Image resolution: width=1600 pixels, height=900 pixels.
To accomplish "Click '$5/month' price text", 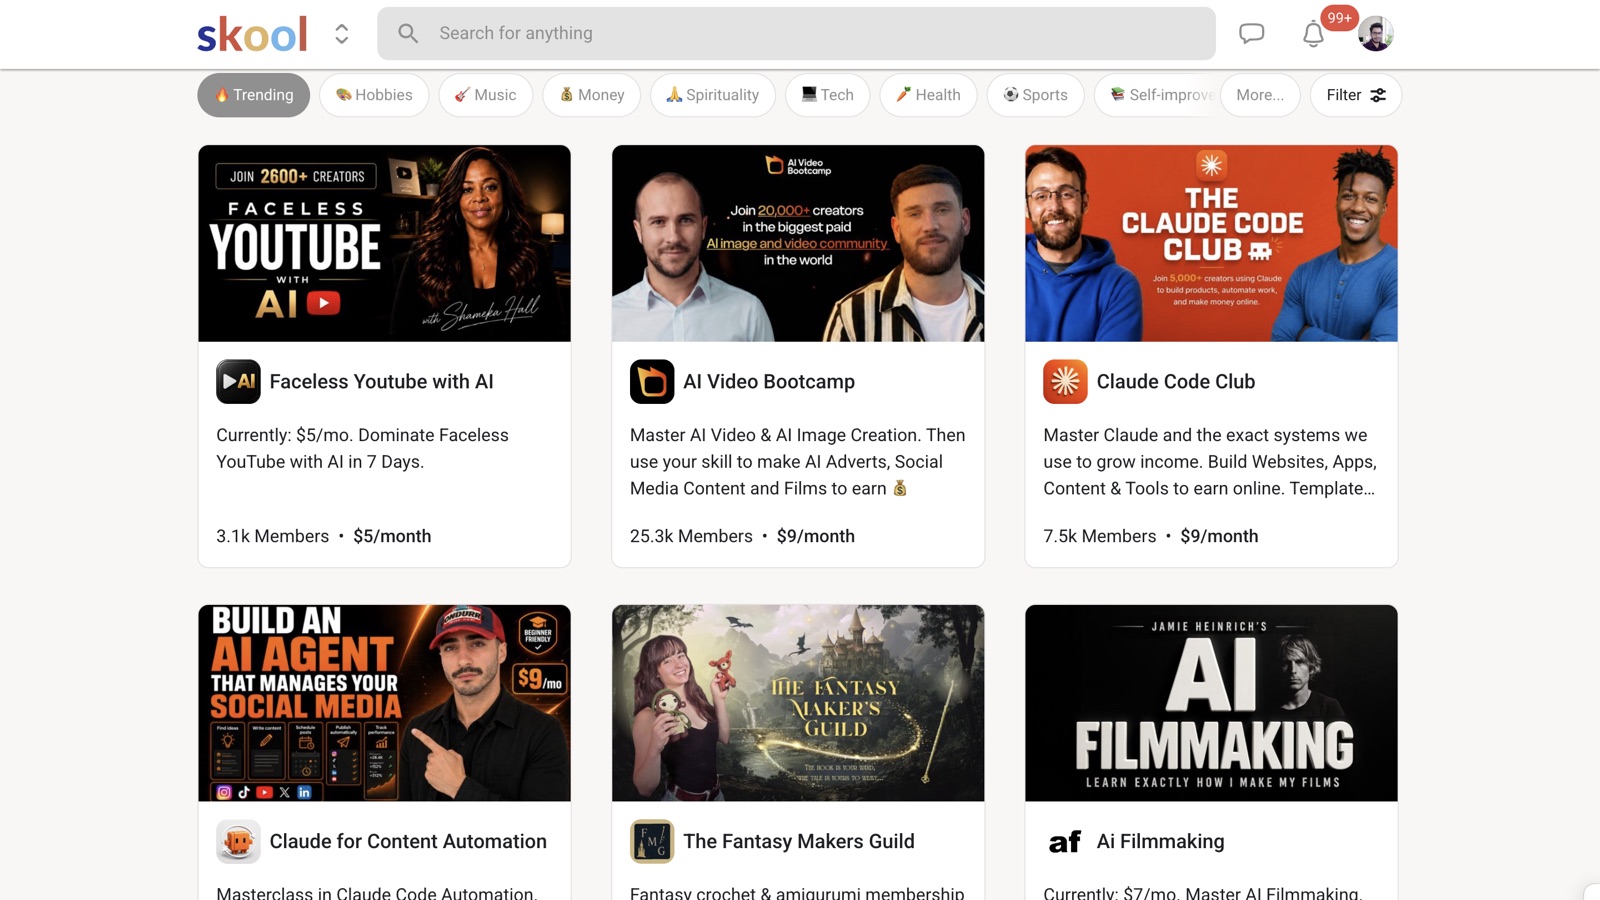I will [x=392, y=536].
